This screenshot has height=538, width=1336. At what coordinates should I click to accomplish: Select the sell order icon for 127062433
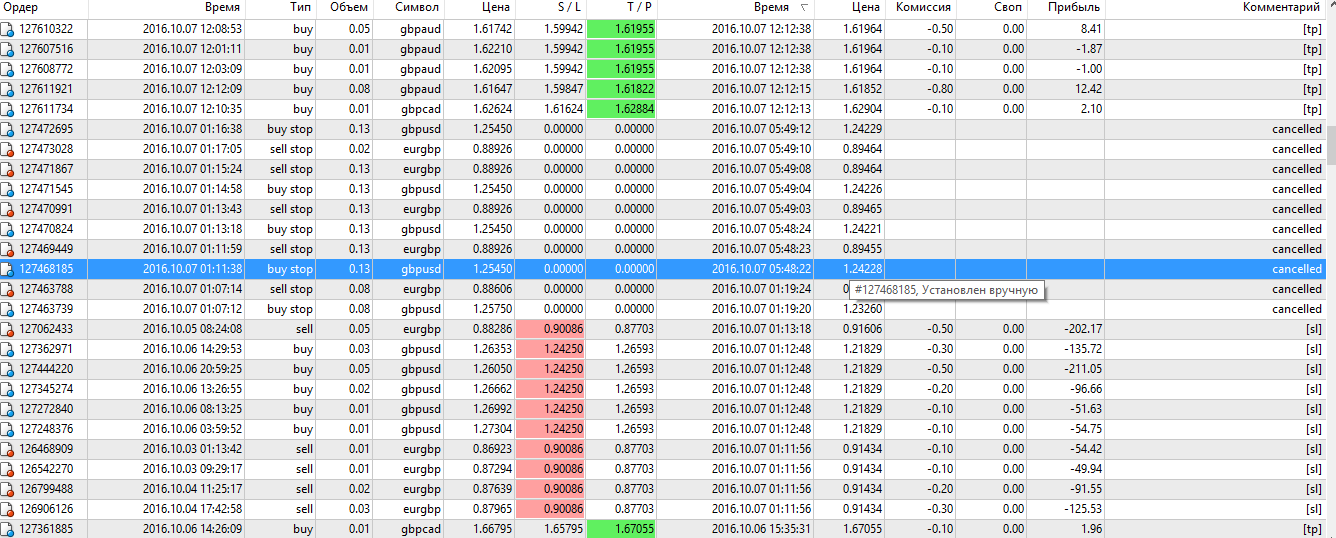(8, 329)
